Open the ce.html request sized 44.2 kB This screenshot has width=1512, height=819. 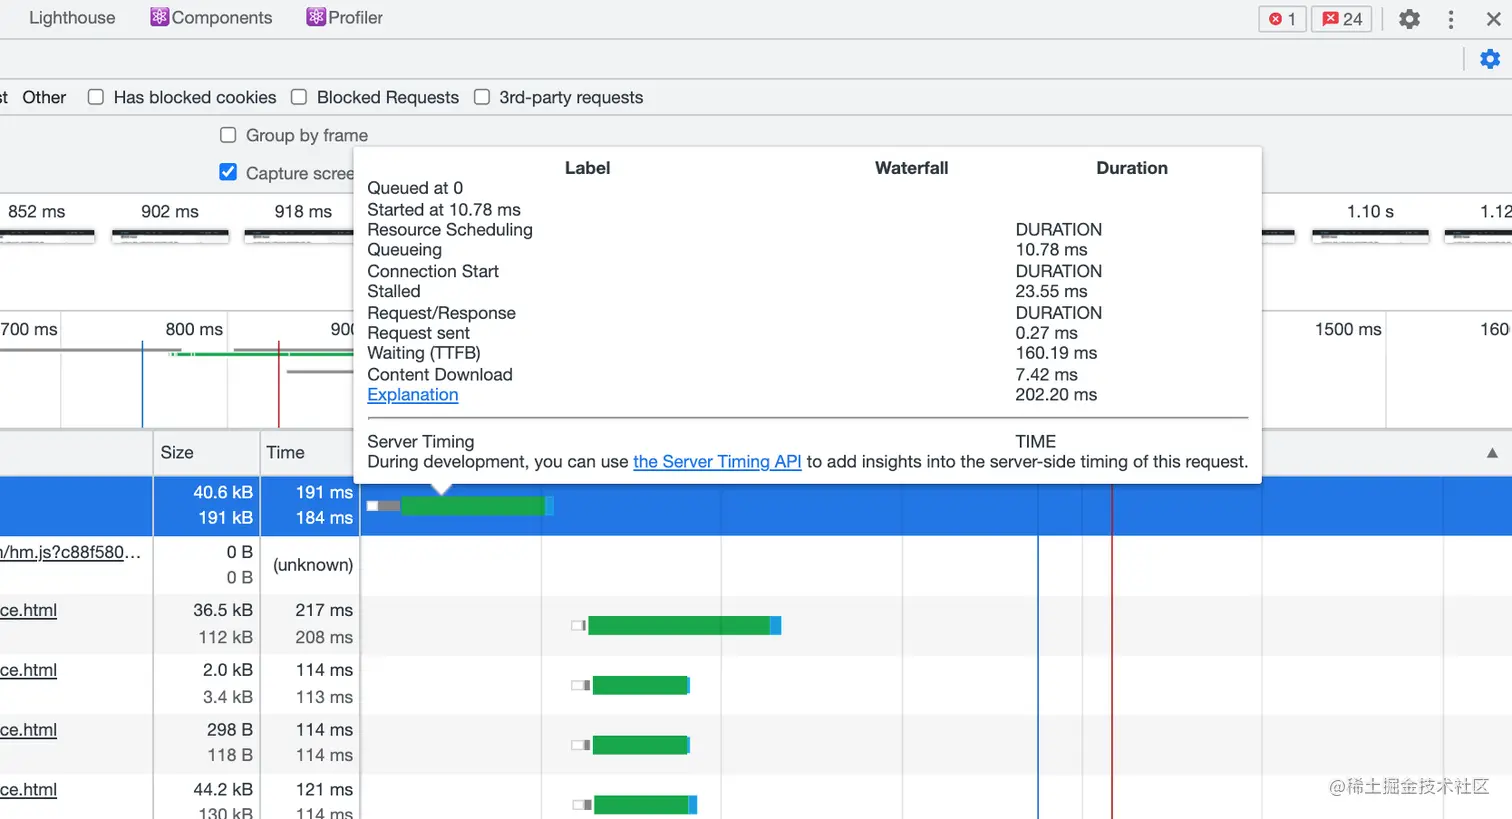click(28, 790)
